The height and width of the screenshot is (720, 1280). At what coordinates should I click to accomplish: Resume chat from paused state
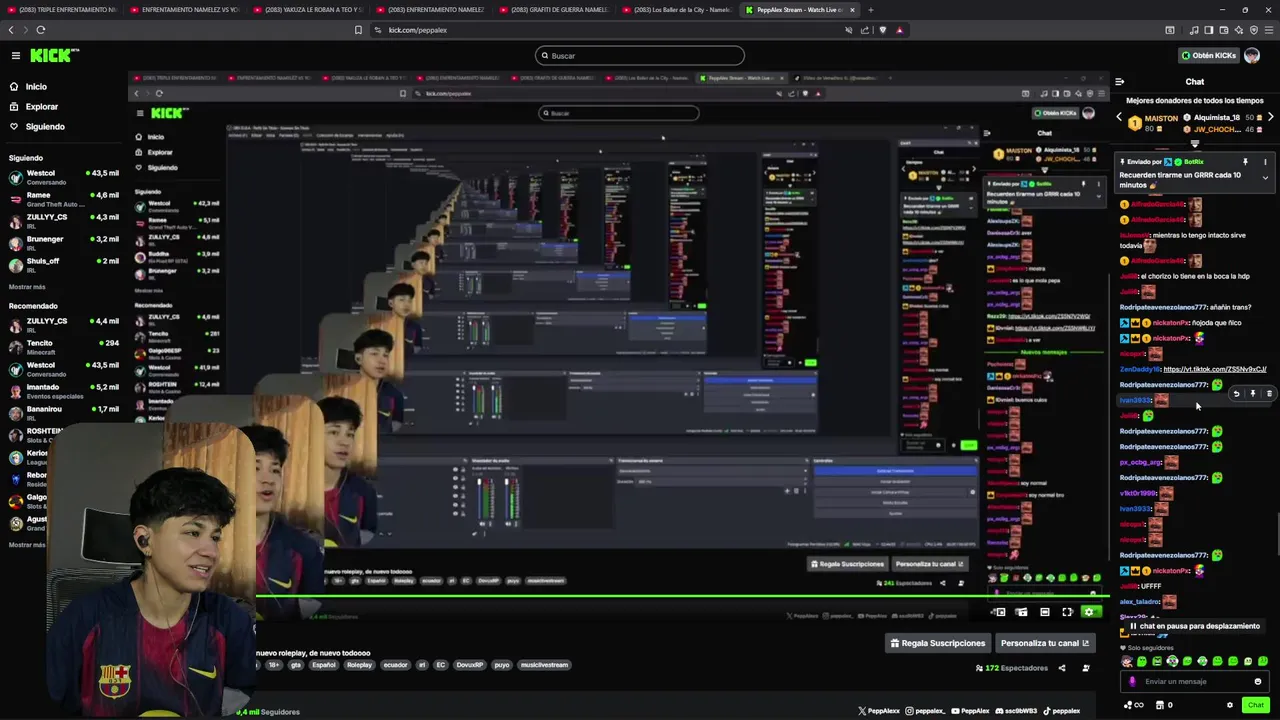click(1194, 626)
